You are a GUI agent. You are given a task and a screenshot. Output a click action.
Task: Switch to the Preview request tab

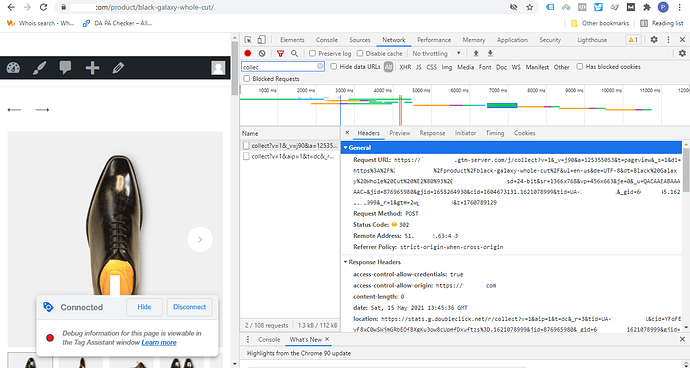[x=400, y=133]
